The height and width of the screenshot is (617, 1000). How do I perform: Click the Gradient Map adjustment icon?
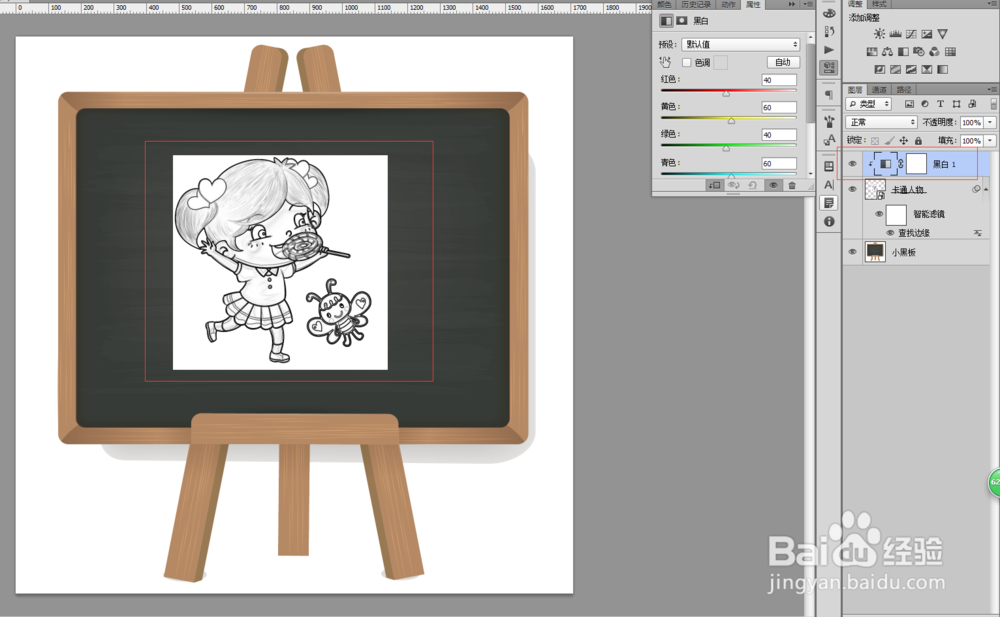click(942, 70)
